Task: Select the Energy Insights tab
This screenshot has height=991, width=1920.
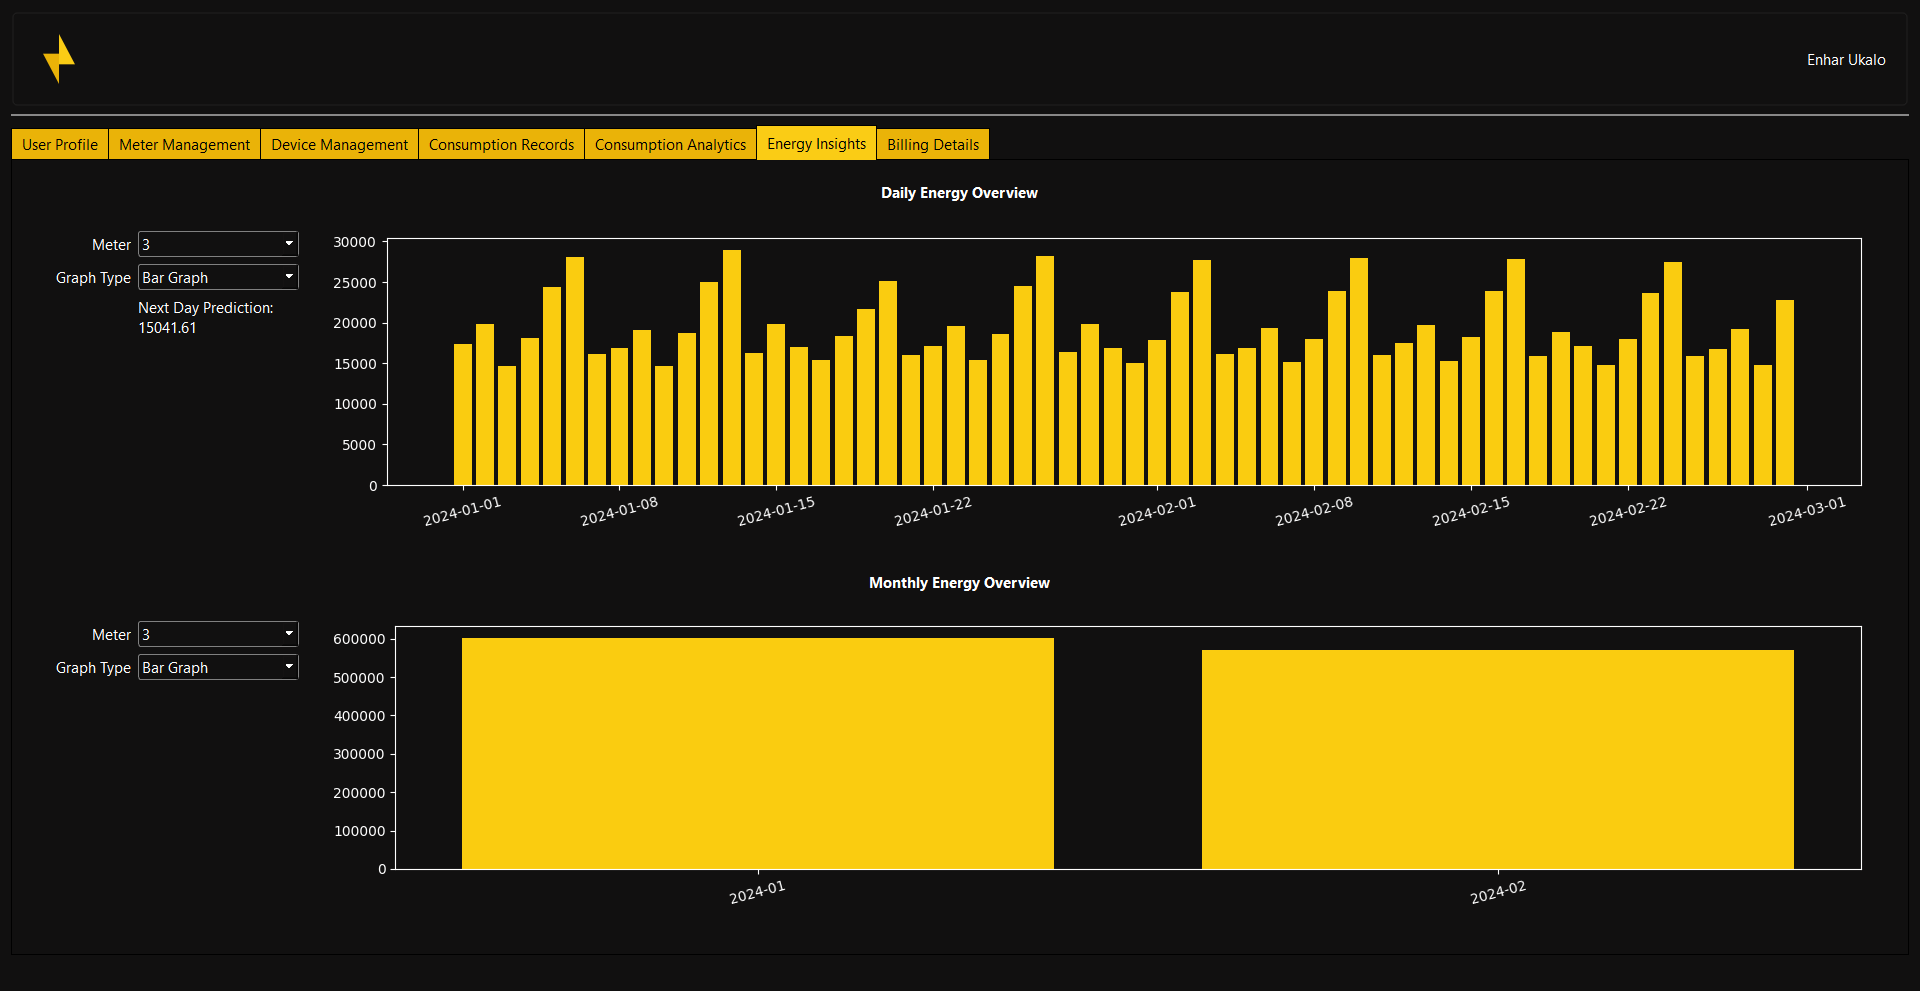Action: (x=816, y=143)
